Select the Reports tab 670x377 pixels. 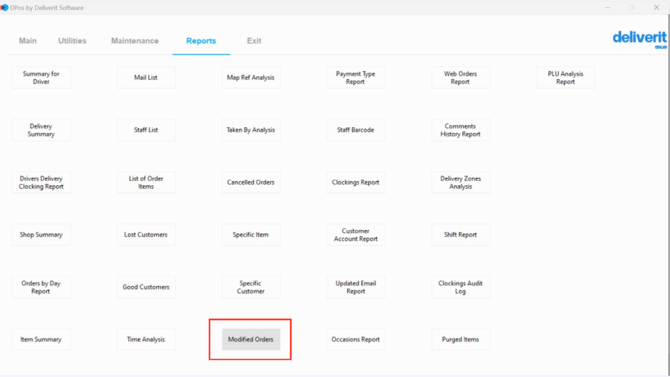coord(201,41)
